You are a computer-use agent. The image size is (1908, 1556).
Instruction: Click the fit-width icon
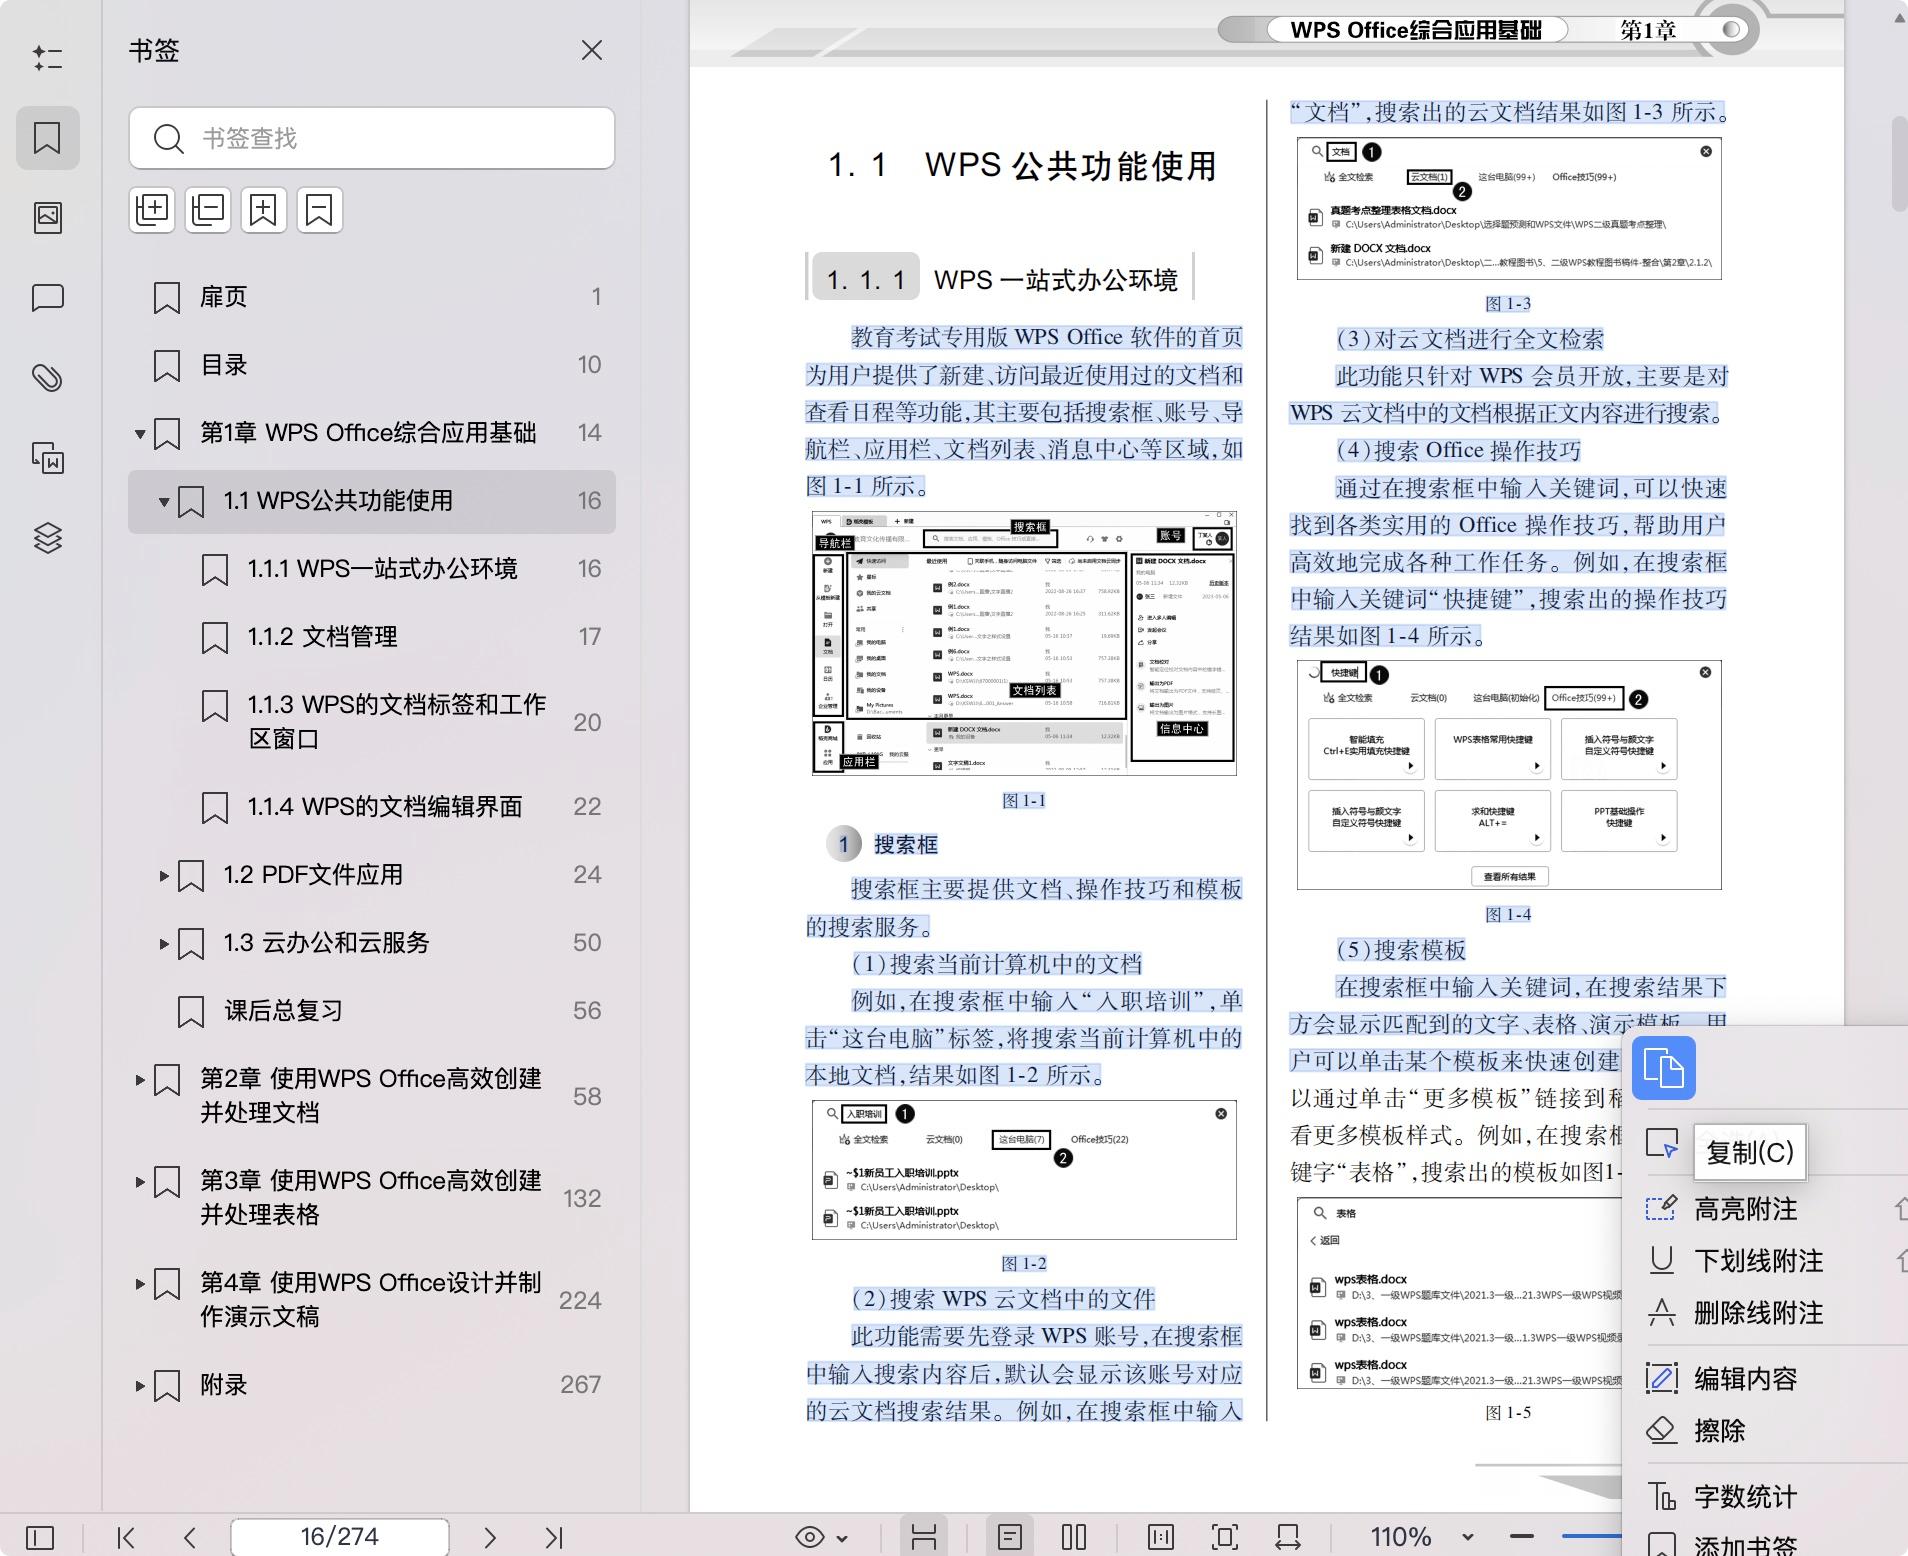(x=1288, y=1537)
